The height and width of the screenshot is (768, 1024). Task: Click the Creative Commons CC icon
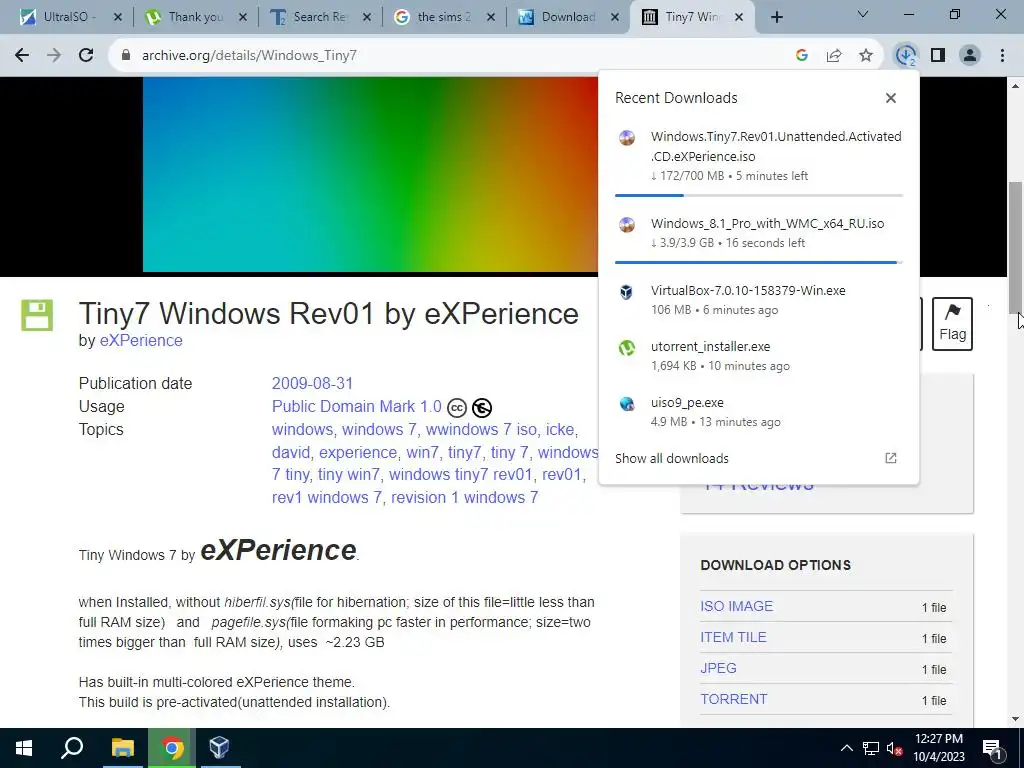(457, 408)
